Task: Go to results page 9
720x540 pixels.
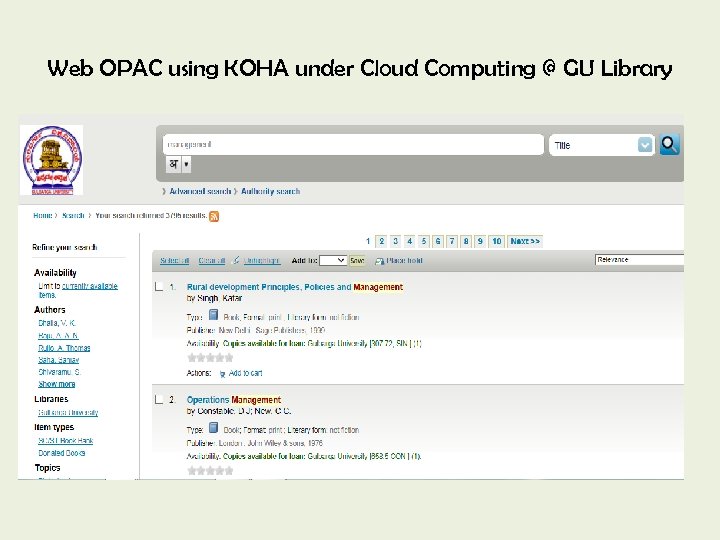Action: (x=480, y=241)
